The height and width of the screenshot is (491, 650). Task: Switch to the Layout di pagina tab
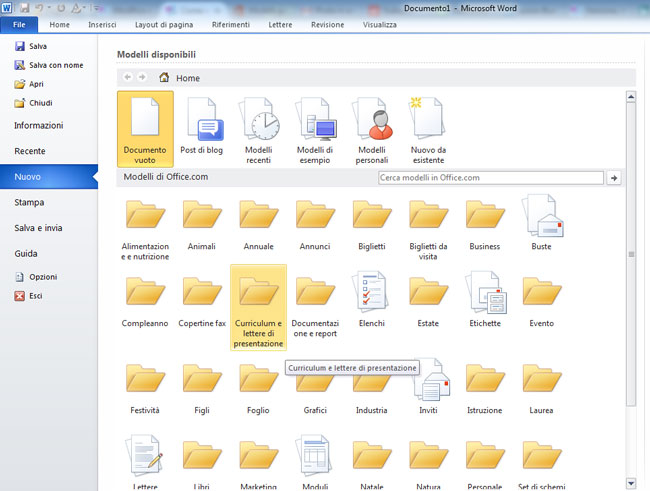point(164,25)
